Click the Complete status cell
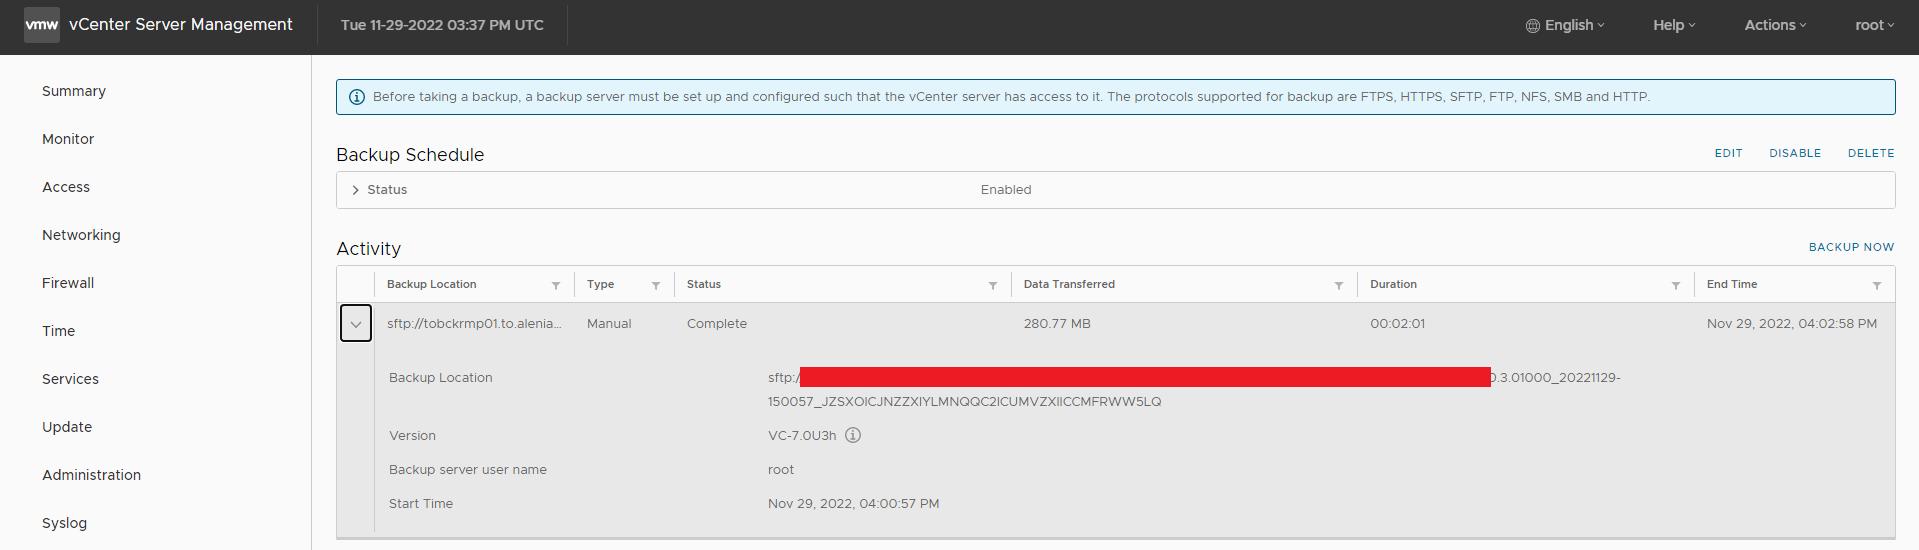 click(717, 324)
